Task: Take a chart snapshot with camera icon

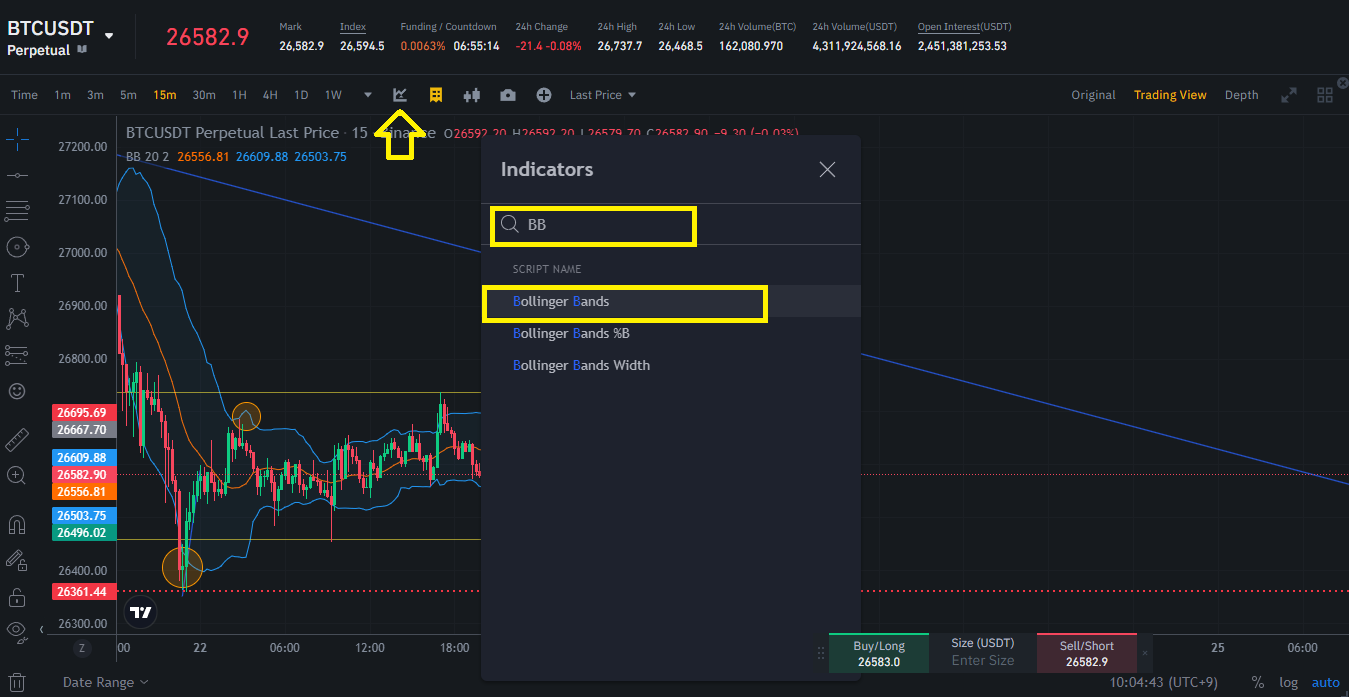Action: coord(508,95)
